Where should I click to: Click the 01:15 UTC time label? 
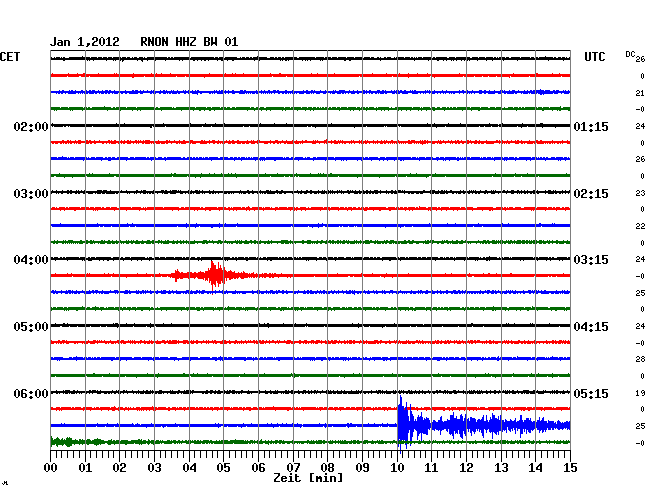[591, 126]
